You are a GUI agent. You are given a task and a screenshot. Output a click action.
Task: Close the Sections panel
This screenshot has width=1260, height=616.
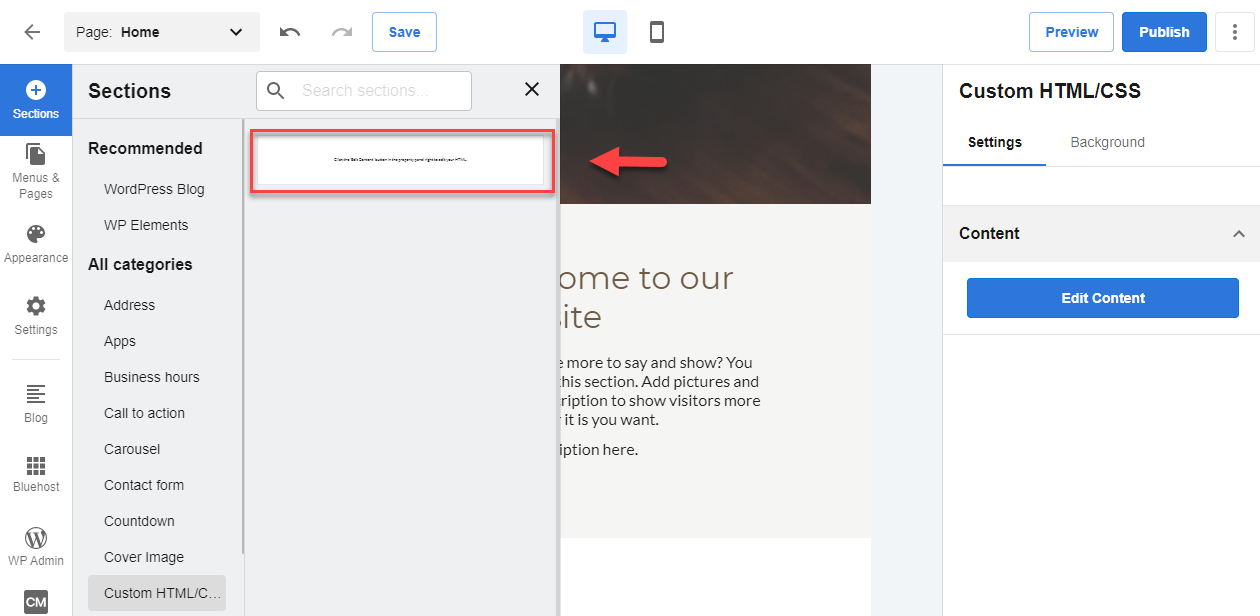532,90
